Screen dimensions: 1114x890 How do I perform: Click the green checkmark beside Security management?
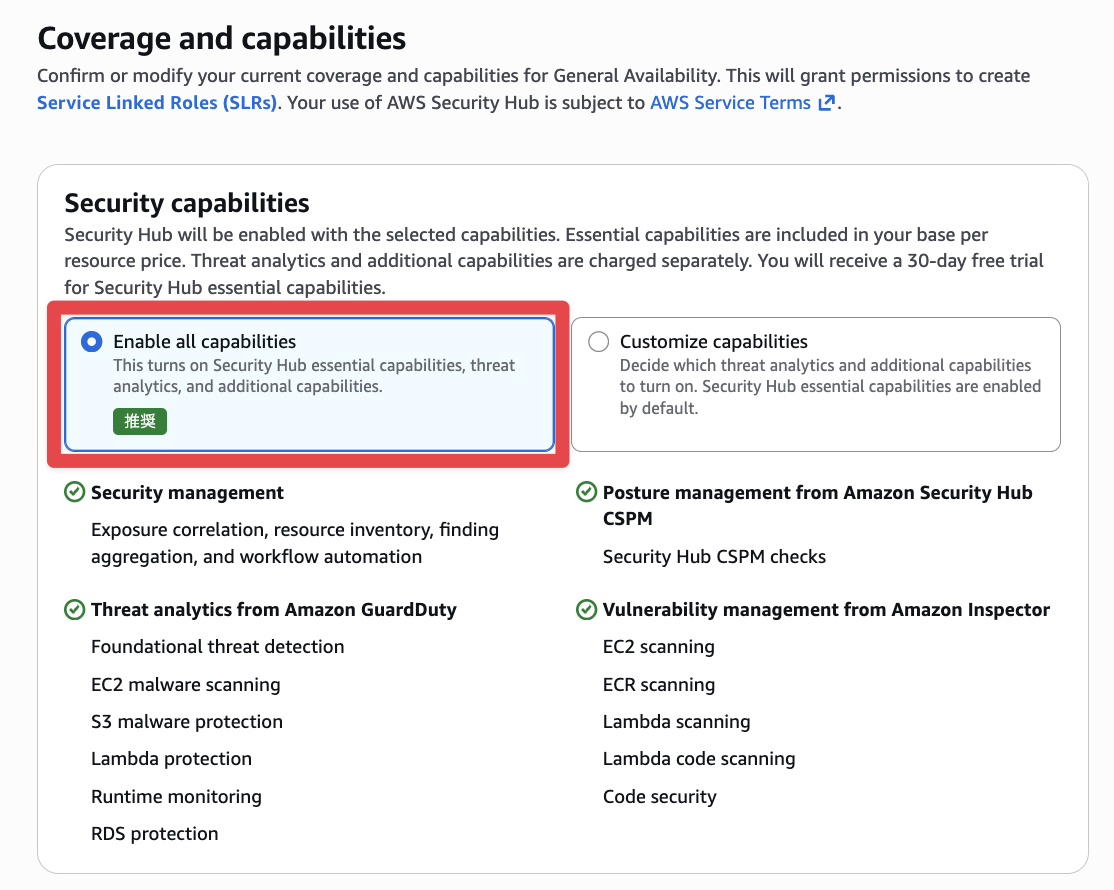[74, 492]
